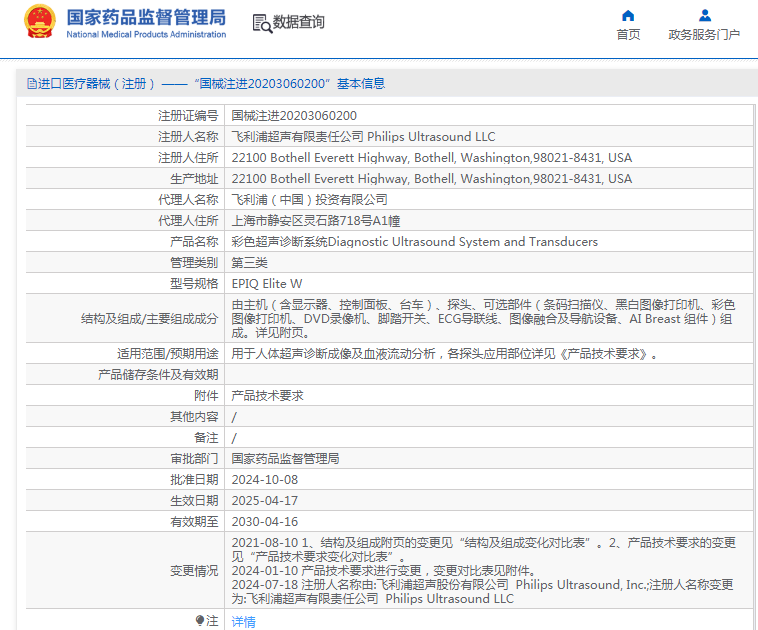
Task: Open 首页 link
Action: 628,34
